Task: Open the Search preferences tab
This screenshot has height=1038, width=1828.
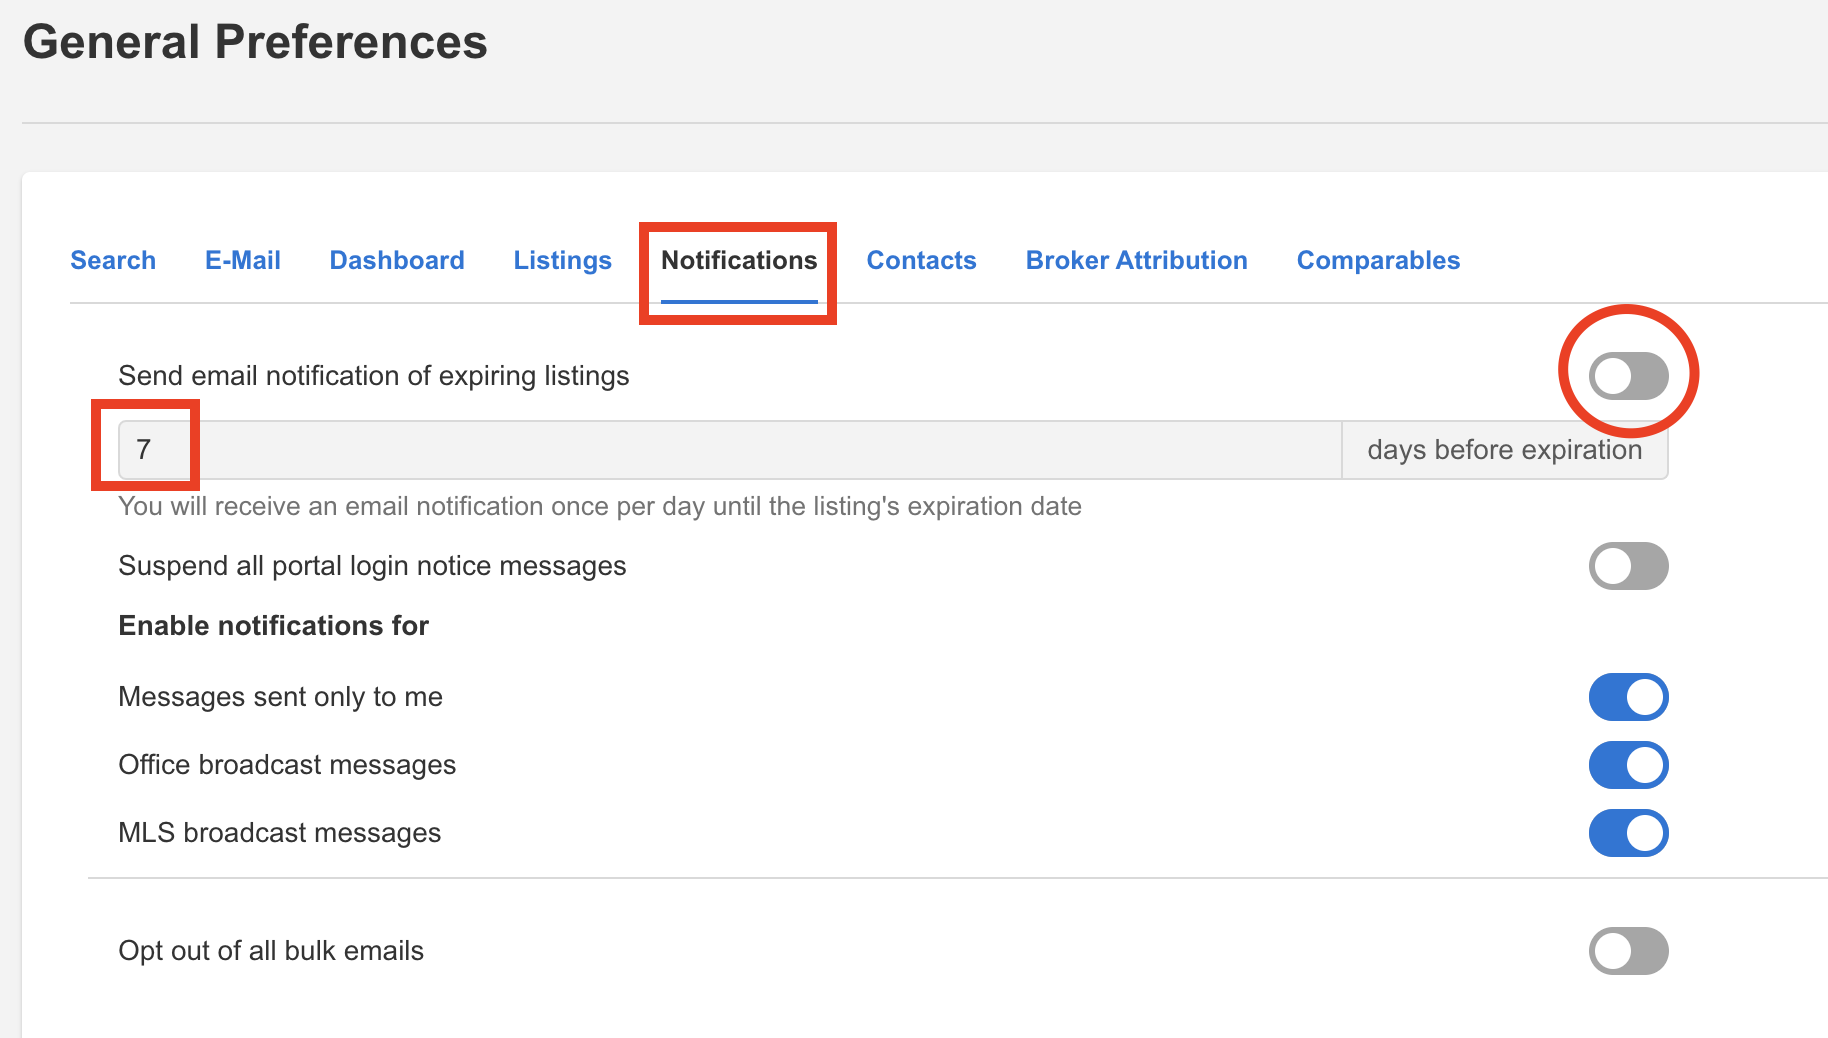Action: pyautogui.click(x=113, y=260)
